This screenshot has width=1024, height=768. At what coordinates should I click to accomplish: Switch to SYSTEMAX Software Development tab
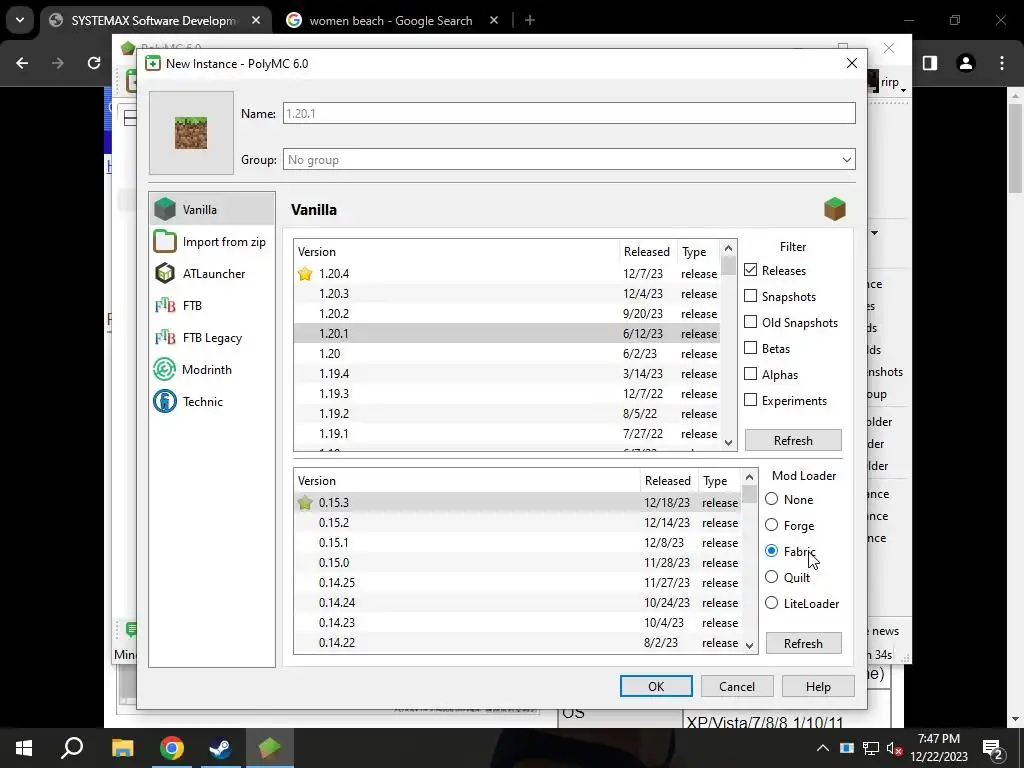tap(152, 20)
